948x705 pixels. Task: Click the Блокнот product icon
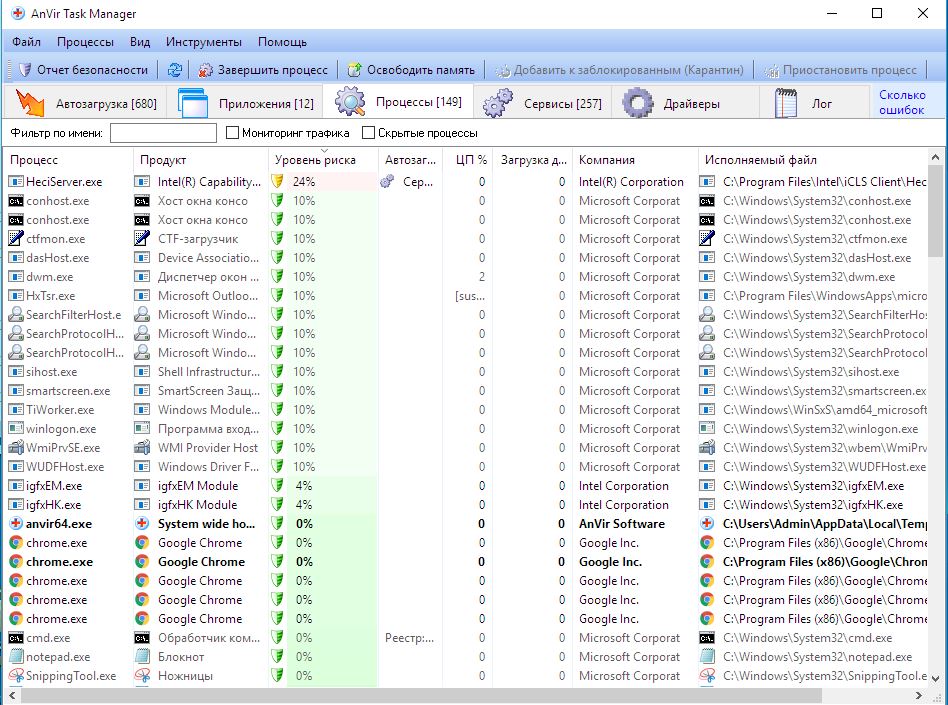[143, 657]
